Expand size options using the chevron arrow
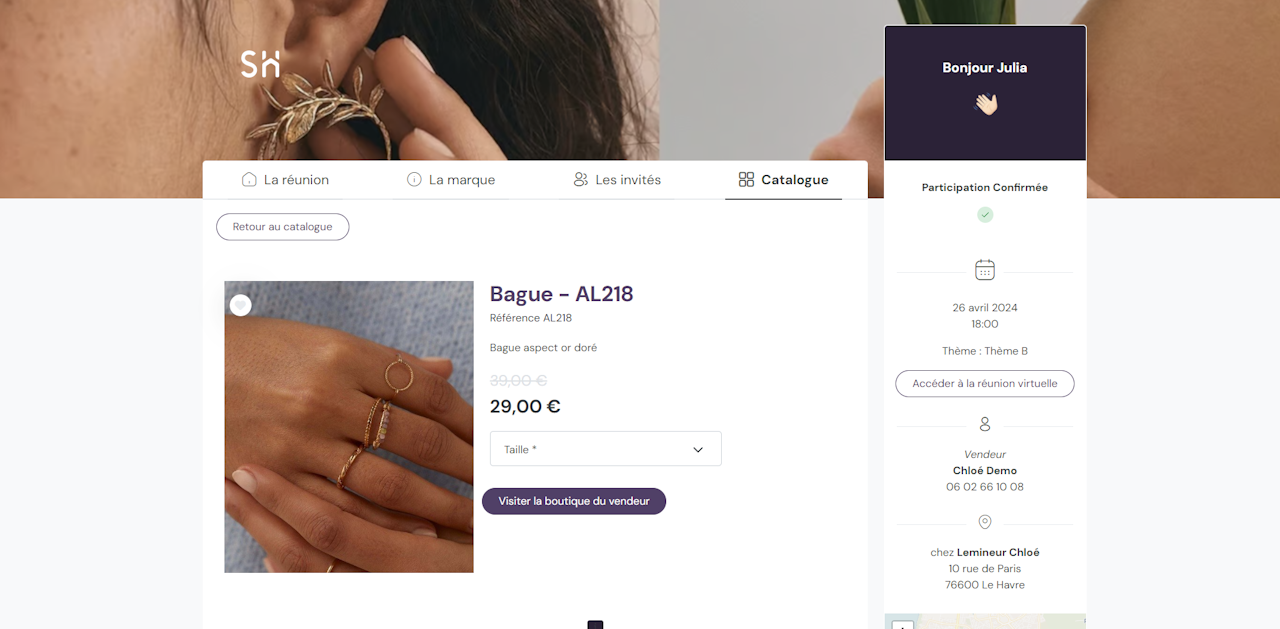 tap(698, 449)
